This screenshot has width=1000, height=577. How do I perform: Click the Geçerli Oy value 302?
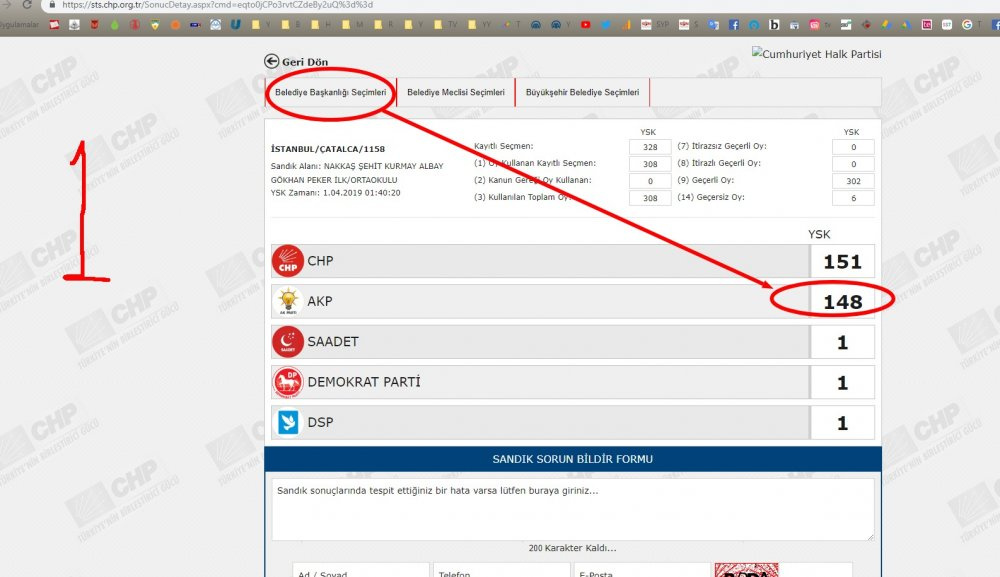[x=853, y=181]
